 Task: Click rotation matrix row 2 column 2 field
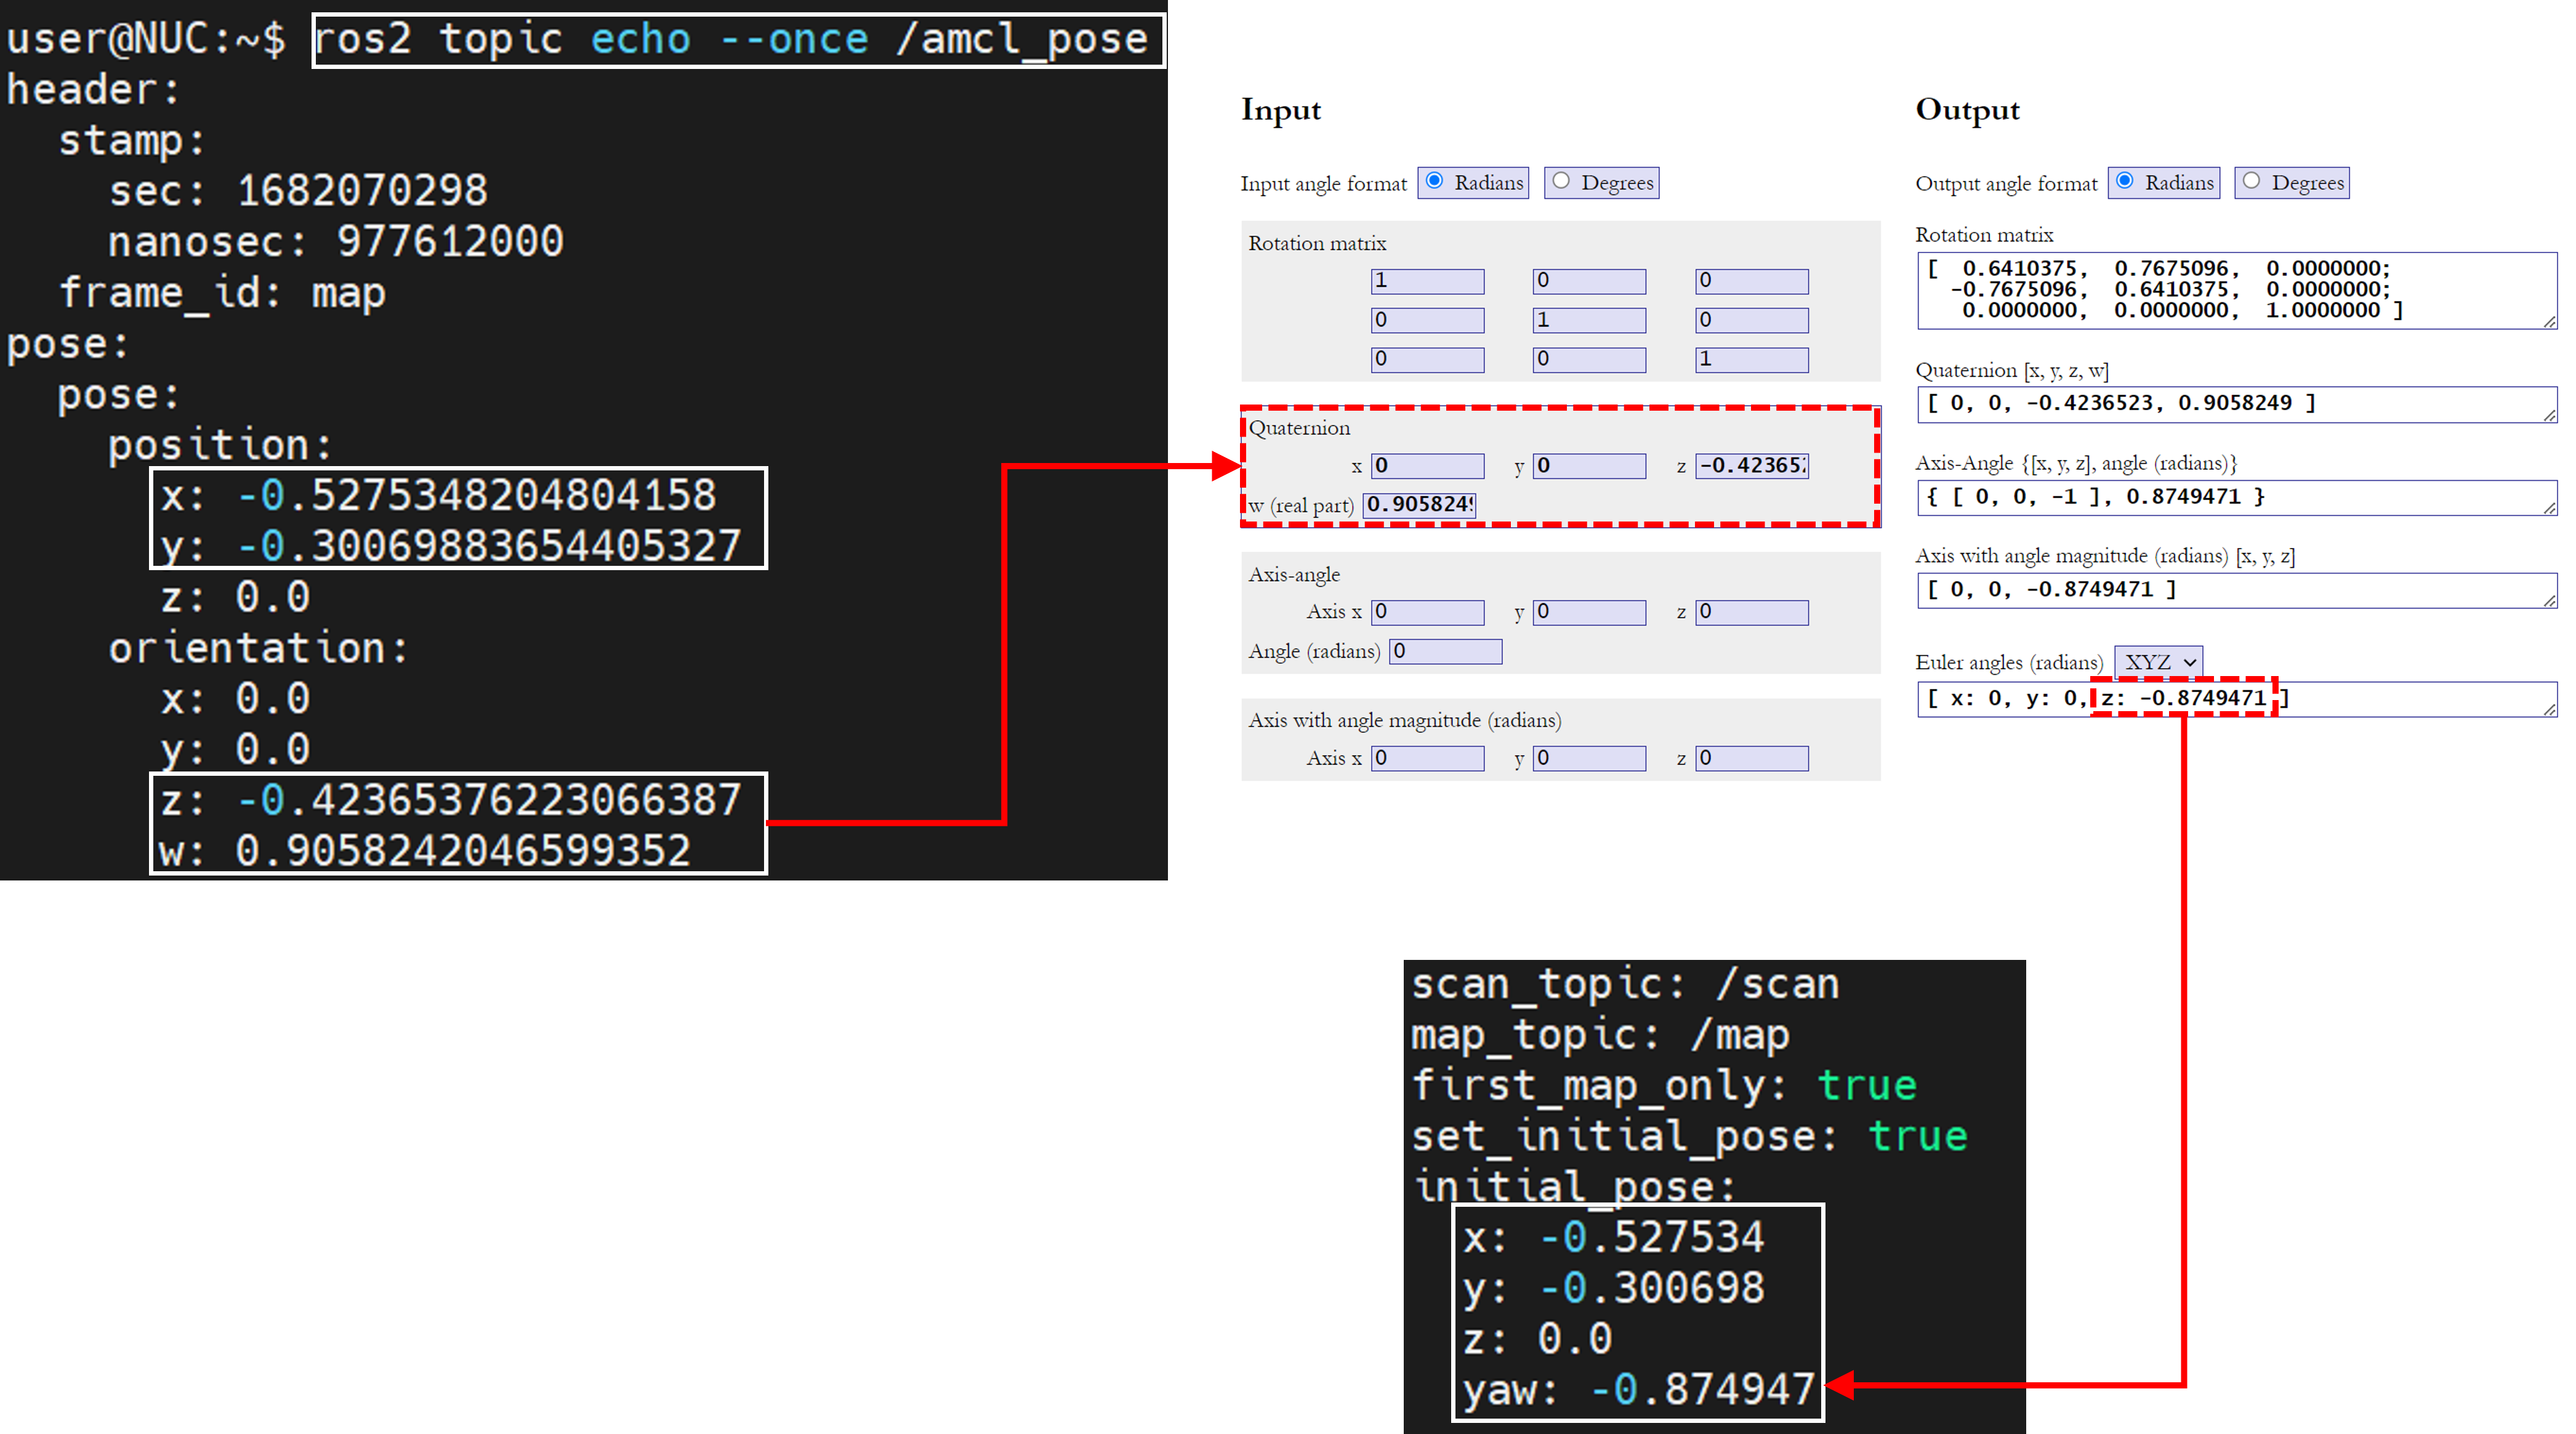tap(1589, 320)
